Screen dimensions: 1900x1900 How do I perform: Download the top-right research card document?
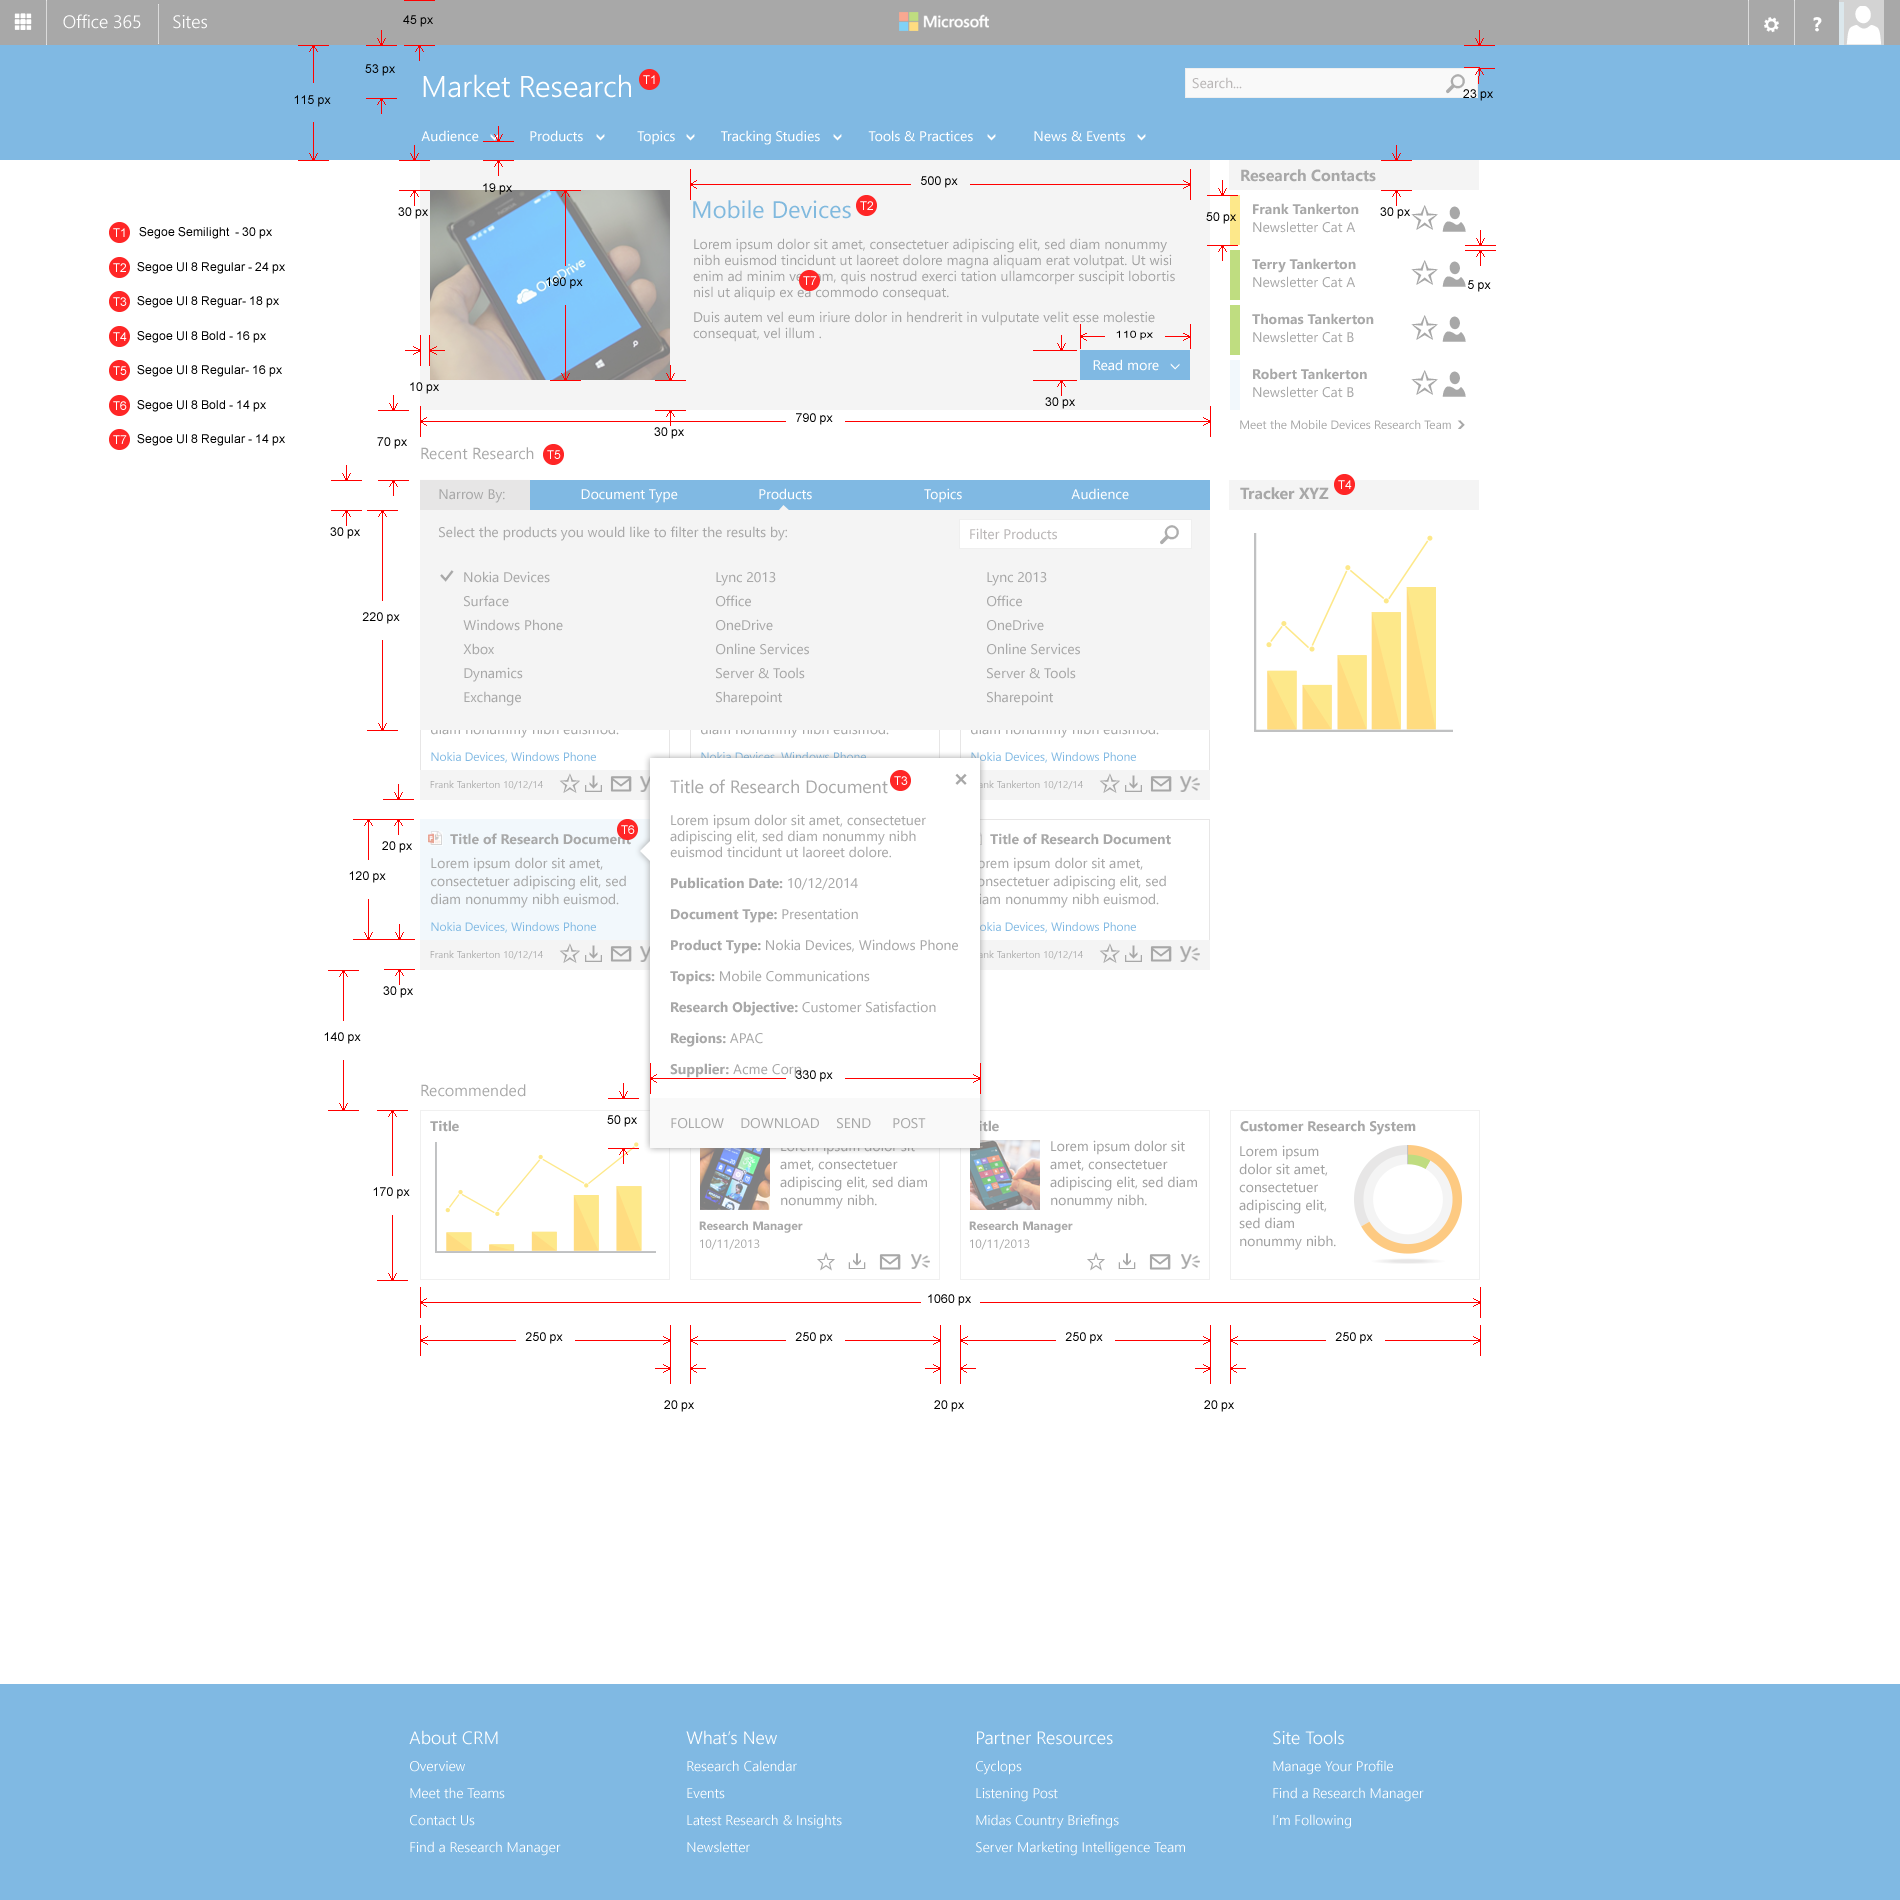[1133, 784]
